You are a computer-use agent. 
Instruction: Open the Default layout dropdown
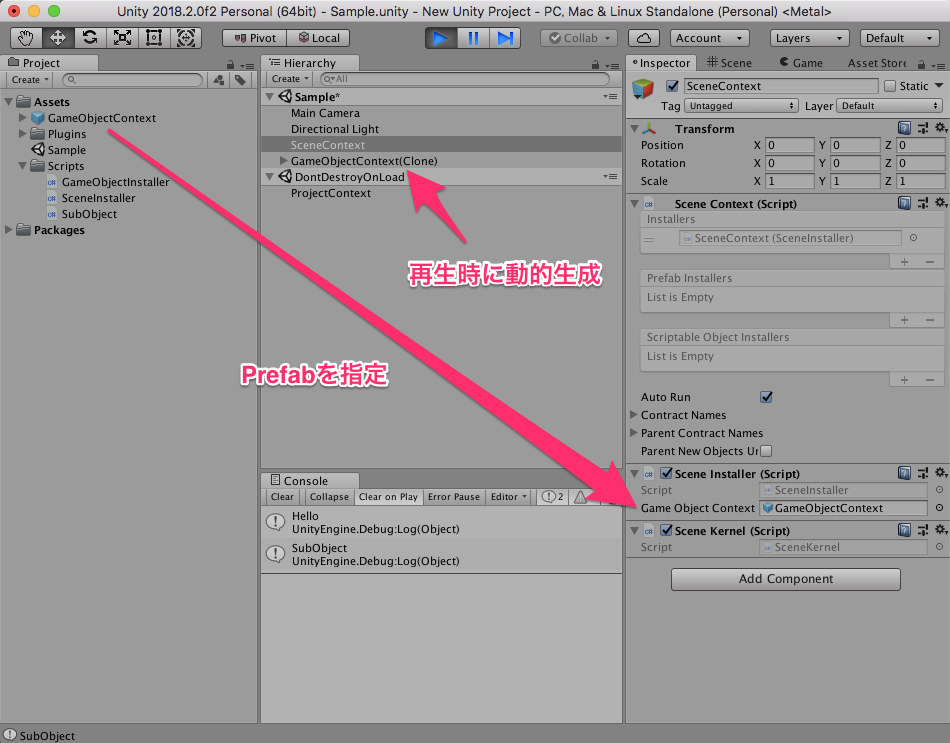[x=900, y=38]
